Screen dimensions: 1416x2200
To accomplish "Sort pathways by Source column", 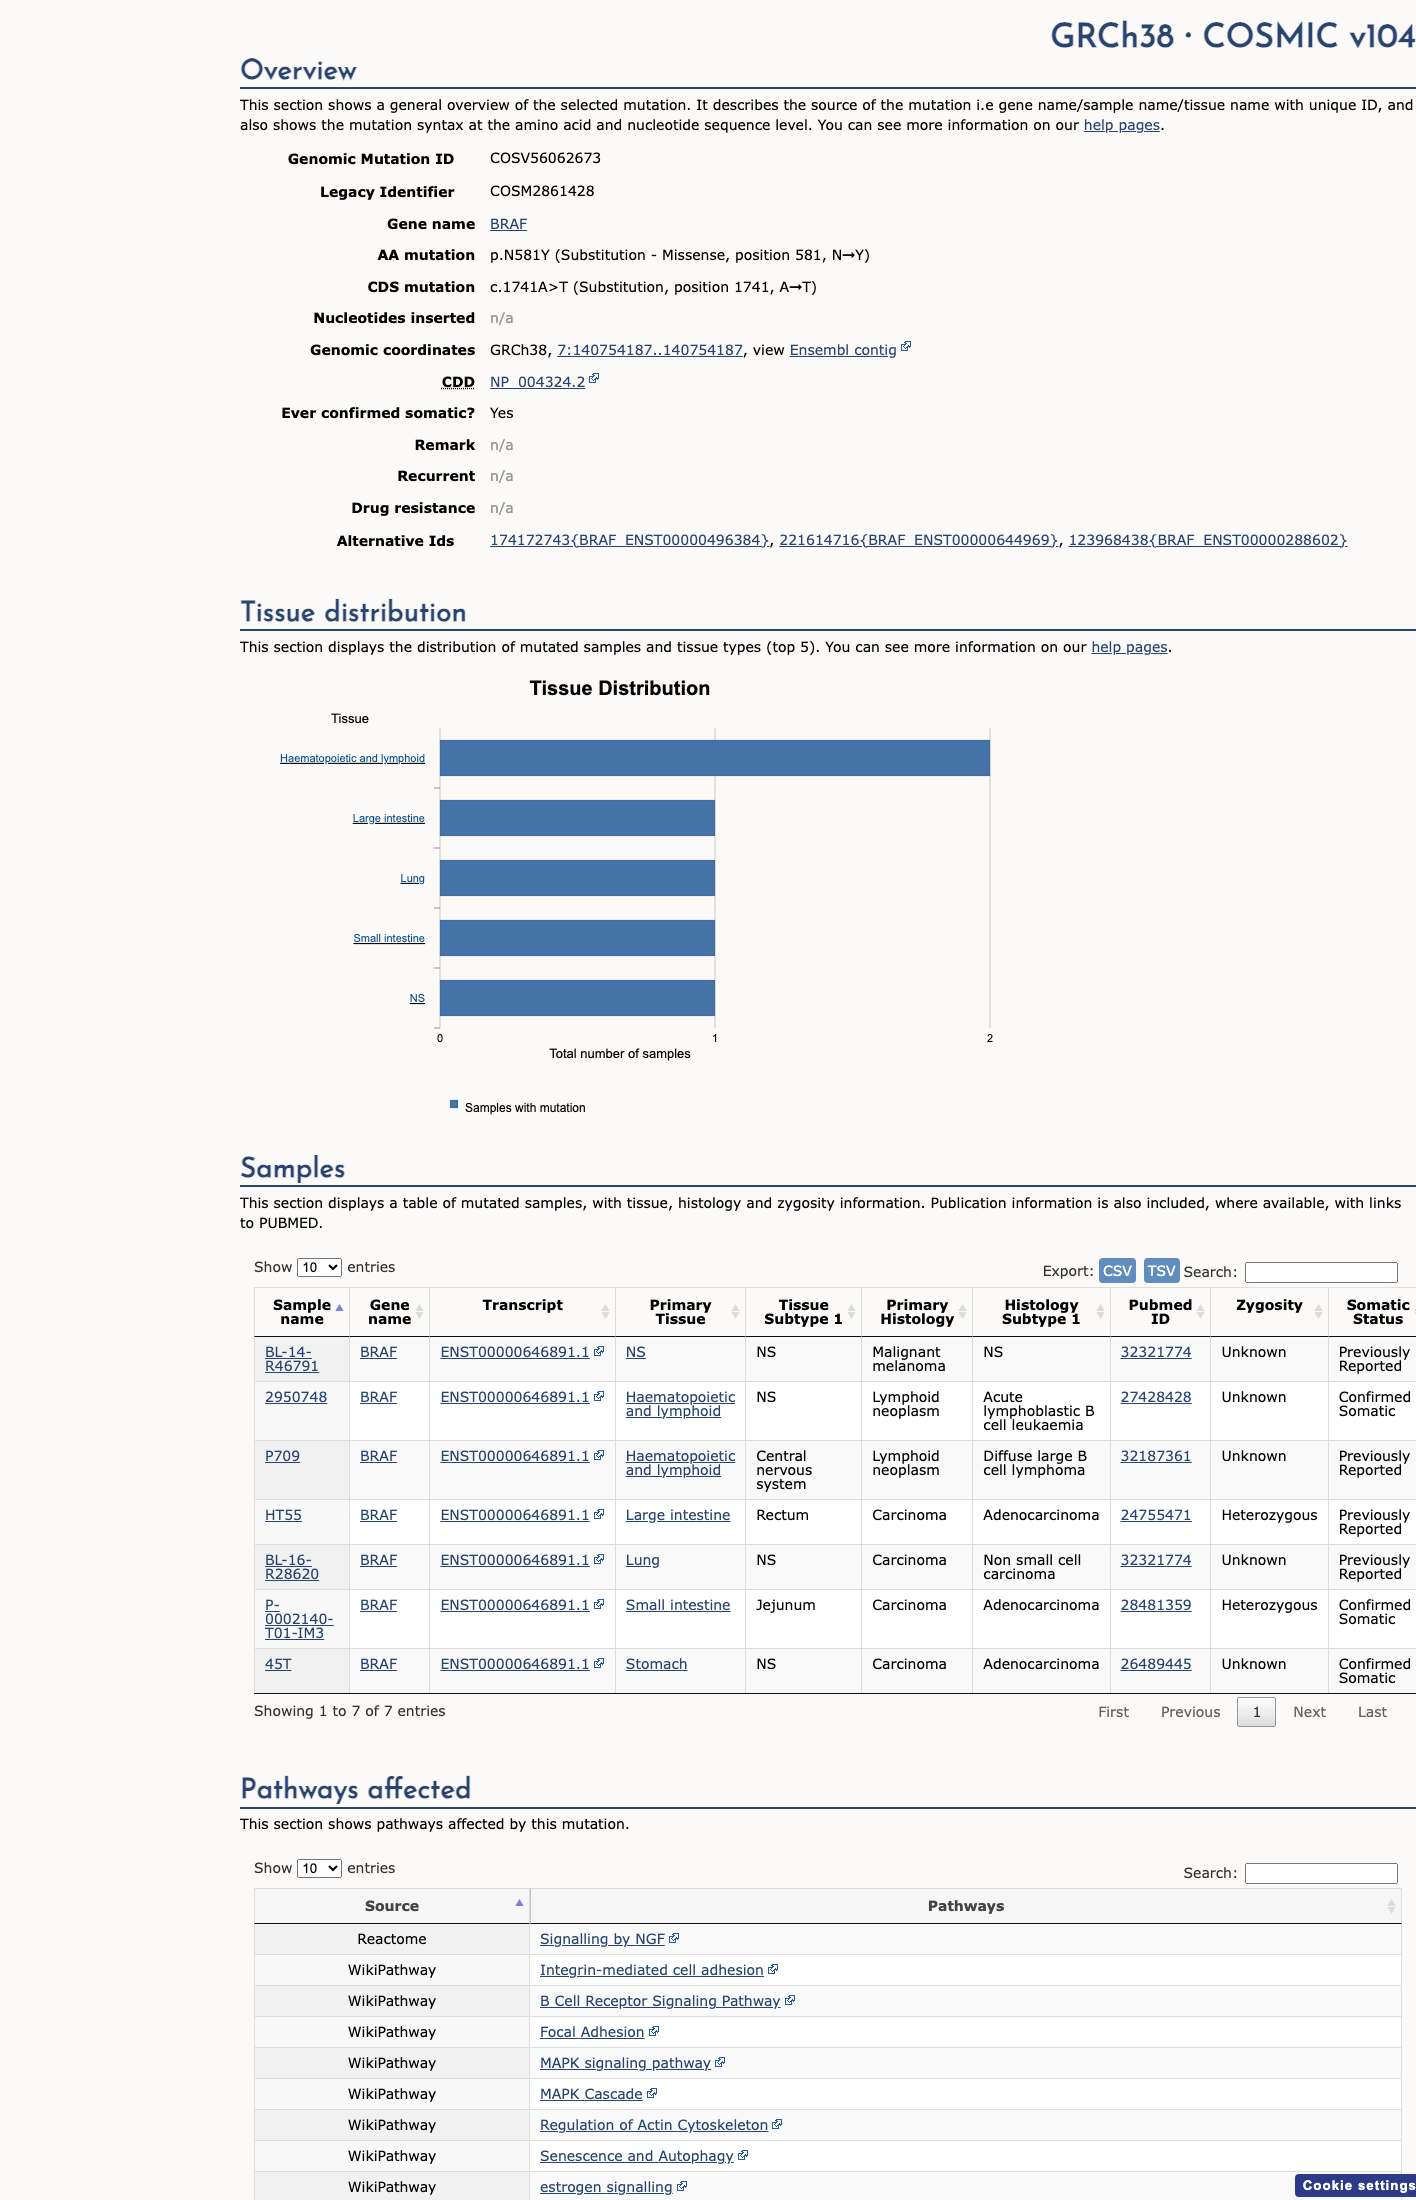I will click(x=392, y=1906).
